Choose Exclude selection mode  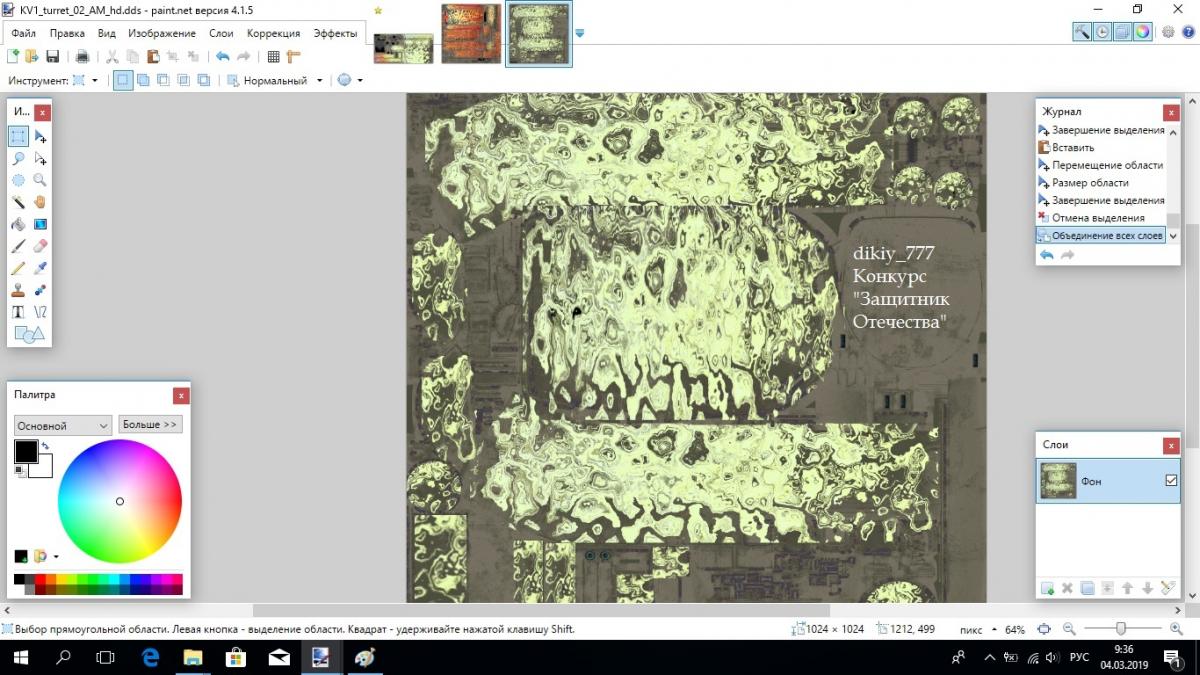tap(163, 80)
